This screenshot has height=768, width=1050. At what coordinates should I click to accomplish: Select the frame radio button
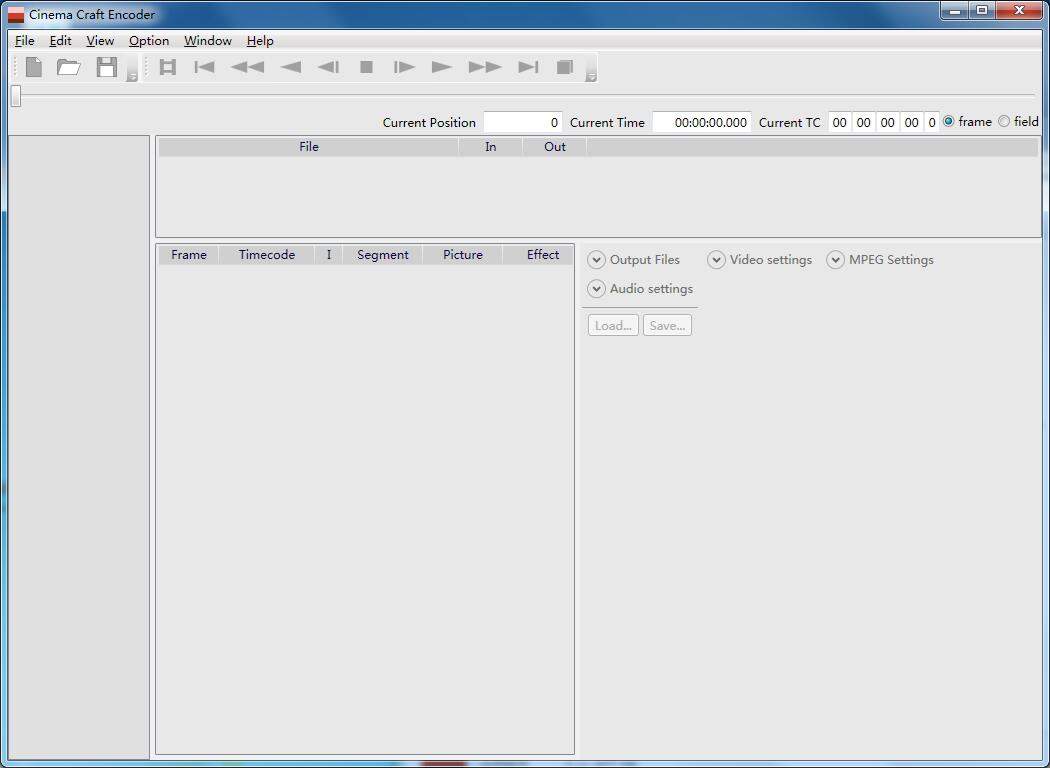coord(947,121)
